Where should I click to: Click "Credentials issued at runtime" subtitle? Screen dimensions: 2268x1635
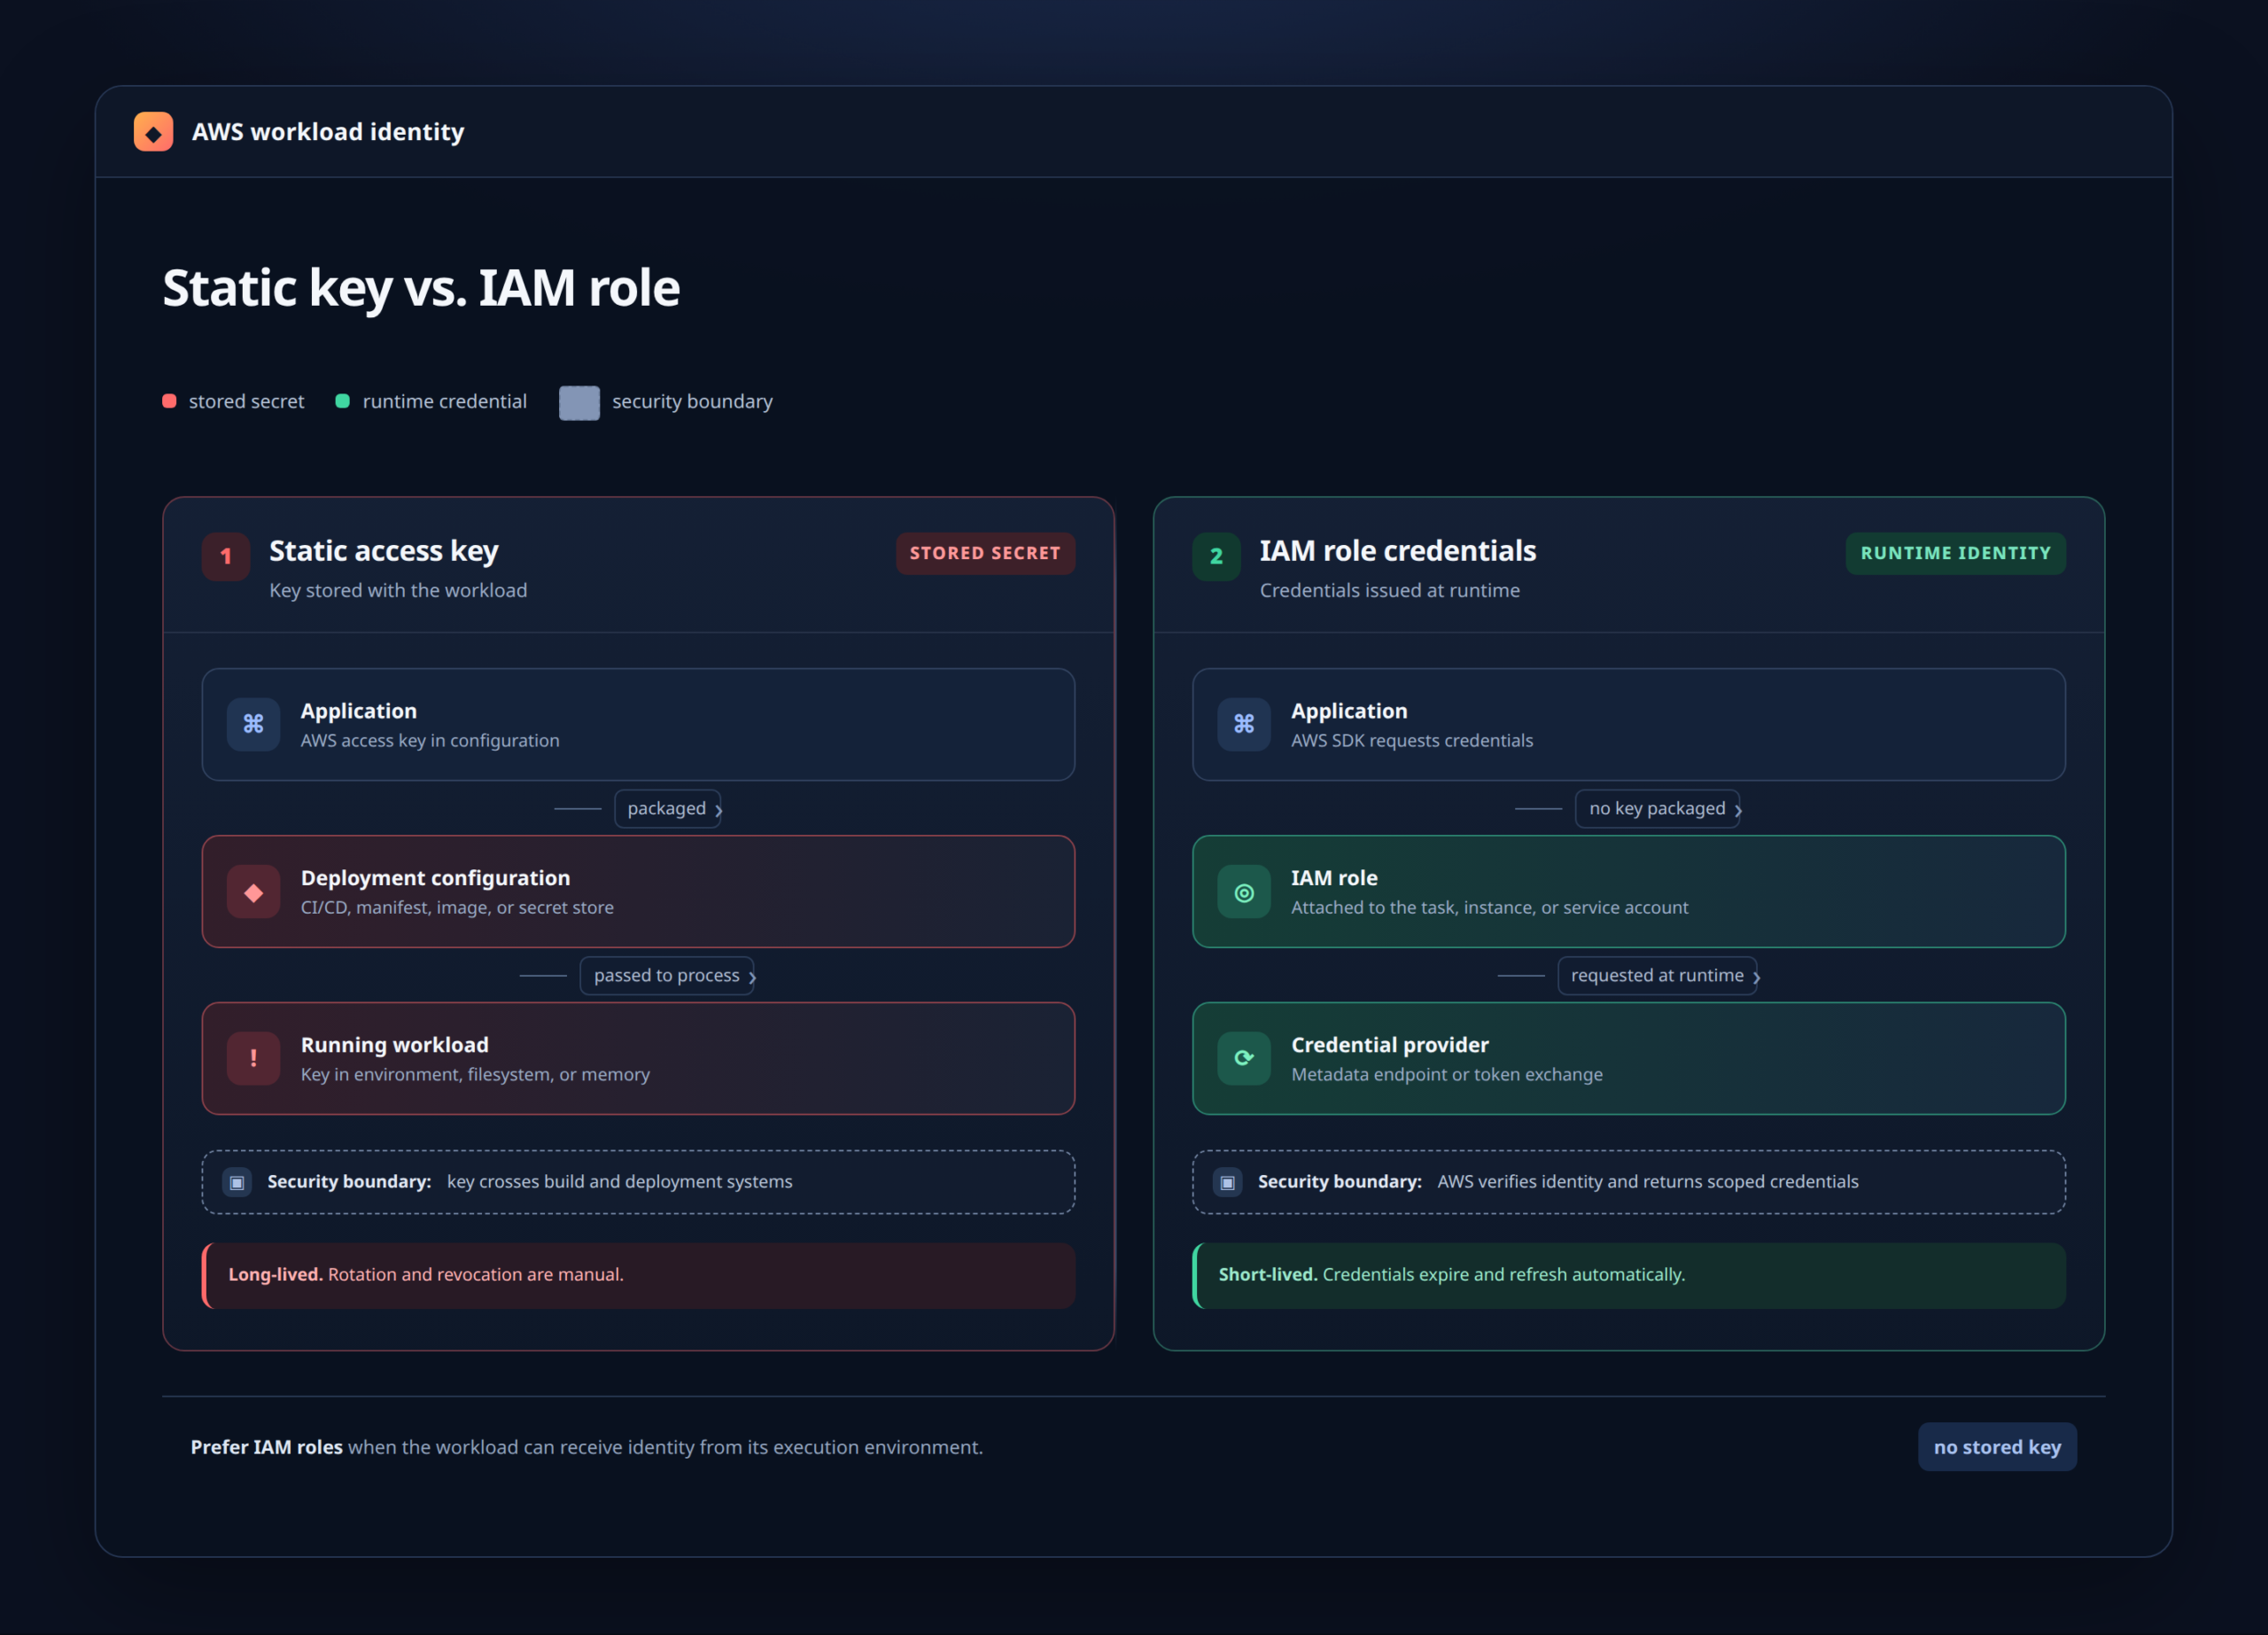(x=1390, y=590)
